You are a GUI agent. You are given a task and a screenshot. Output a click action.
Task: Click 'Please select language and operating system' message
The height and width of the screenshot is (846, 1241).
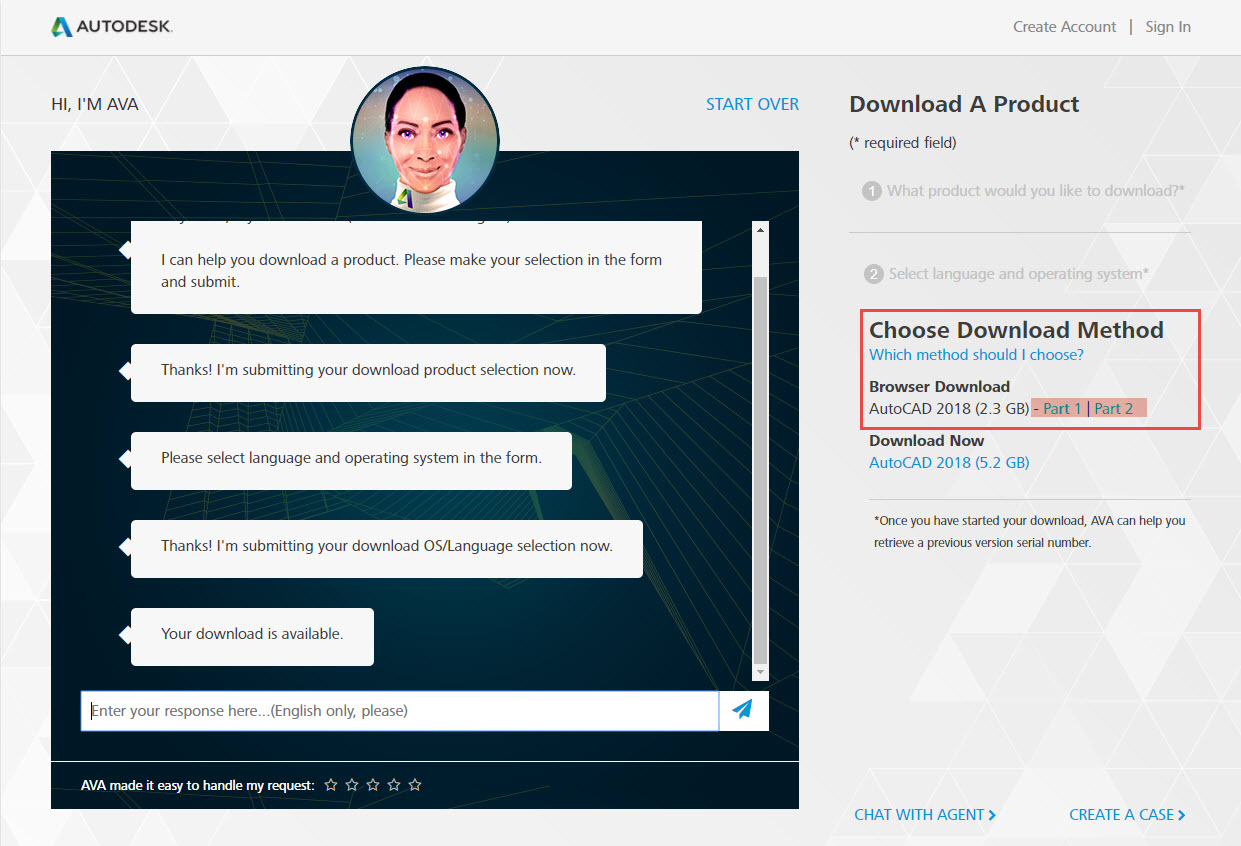click(x=351, y=459)
